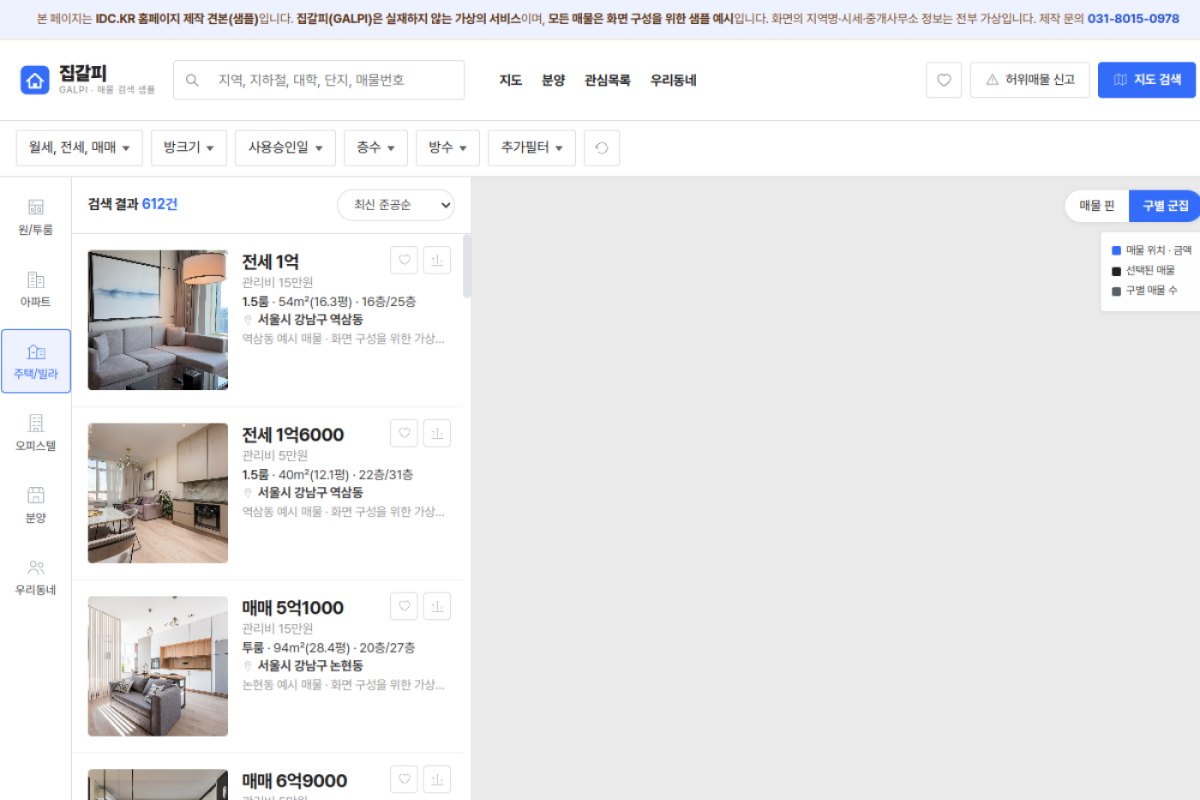Open the 우리동네 nav menu item
This screenshot has width=1200, height=800.
pos(673,80)
